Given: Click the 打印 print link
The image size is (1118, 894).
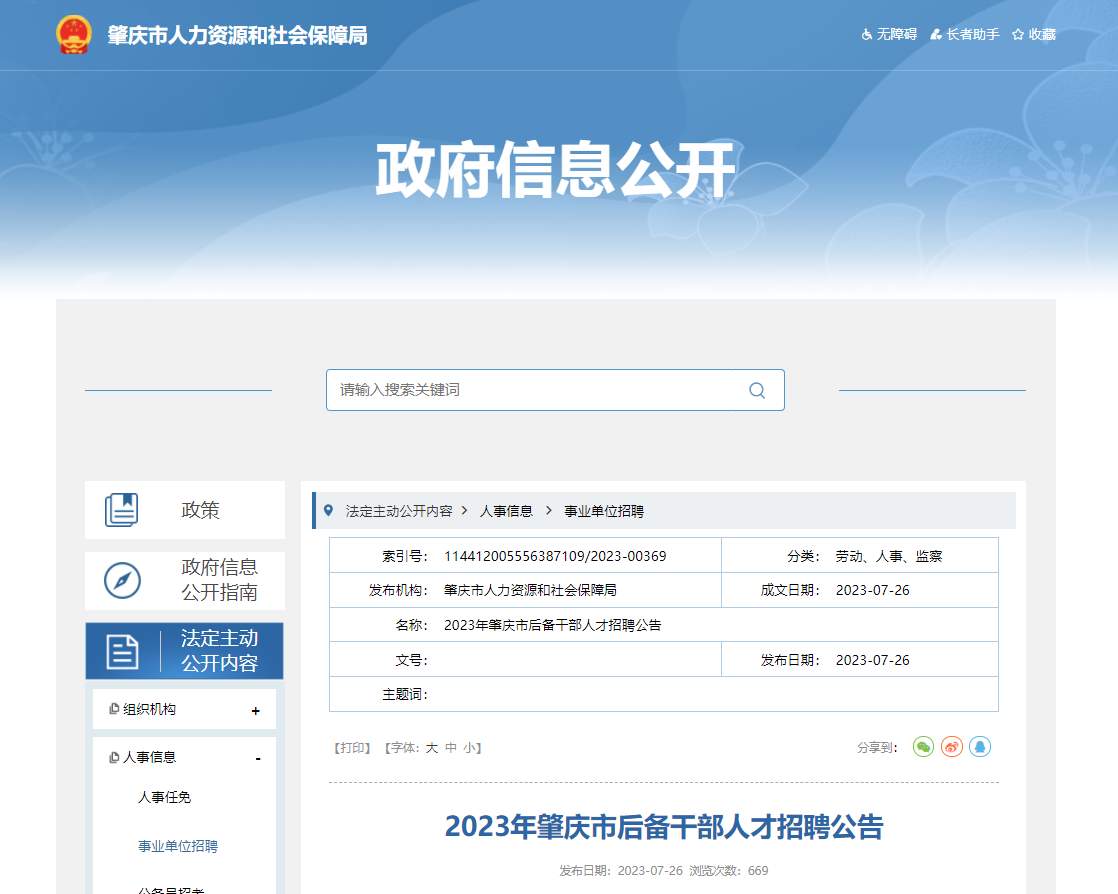Looking at the screenshot, I should pyautogui.click(x=352, y=748).
